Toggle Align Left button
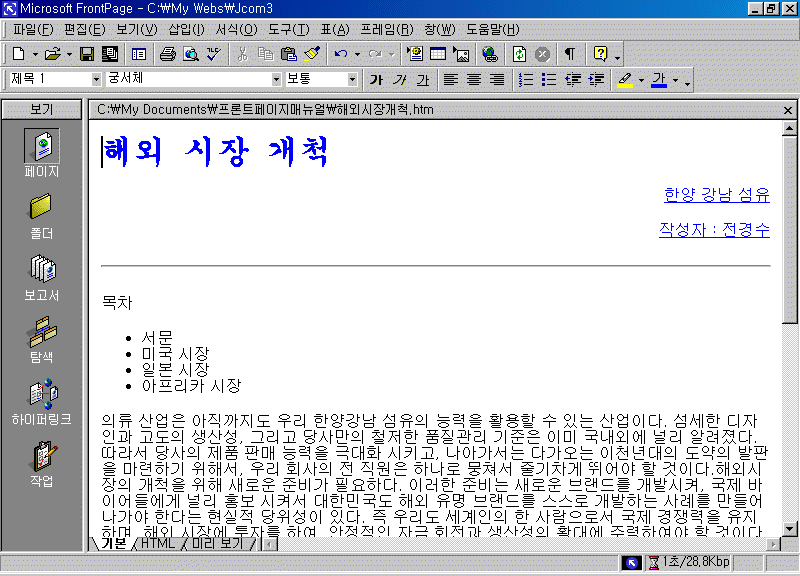 451,79
